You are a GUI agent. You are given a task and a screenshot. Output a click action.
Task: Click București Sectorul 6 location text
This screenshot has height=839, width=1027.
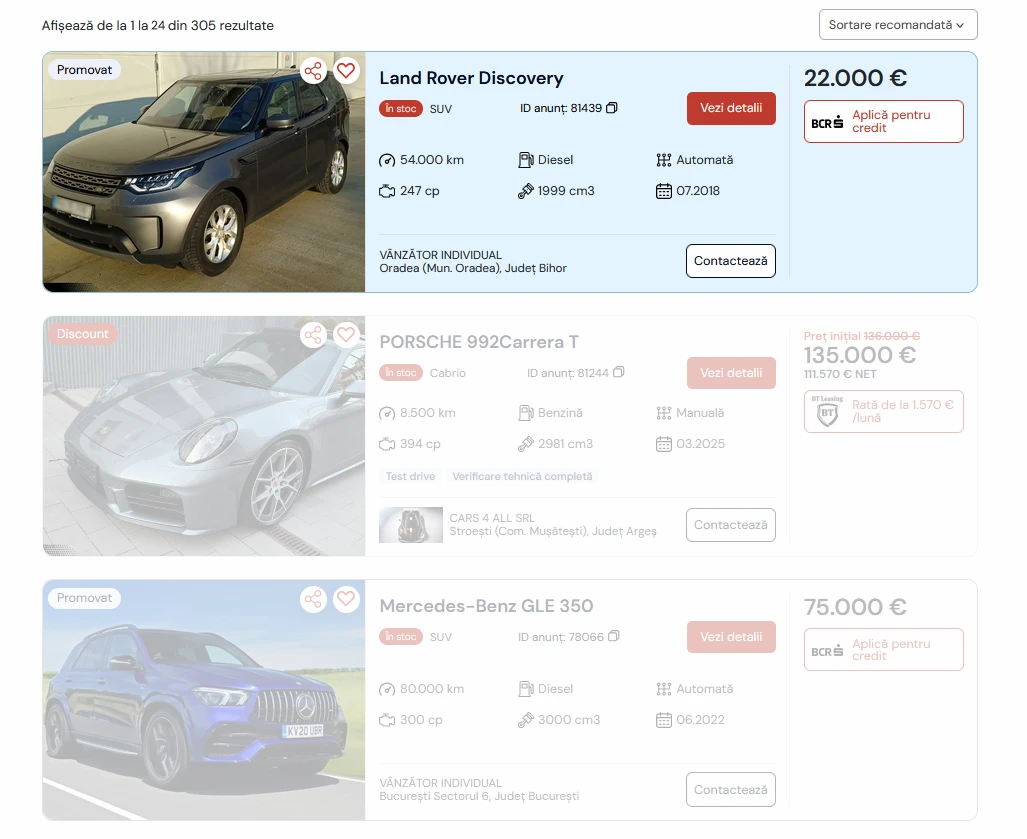(479, 796)
